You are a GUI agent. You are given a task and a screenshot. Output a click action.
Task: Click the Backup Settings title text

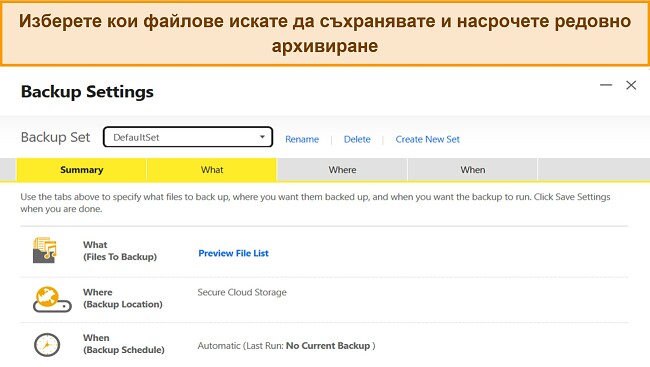[x=87, y=92]
